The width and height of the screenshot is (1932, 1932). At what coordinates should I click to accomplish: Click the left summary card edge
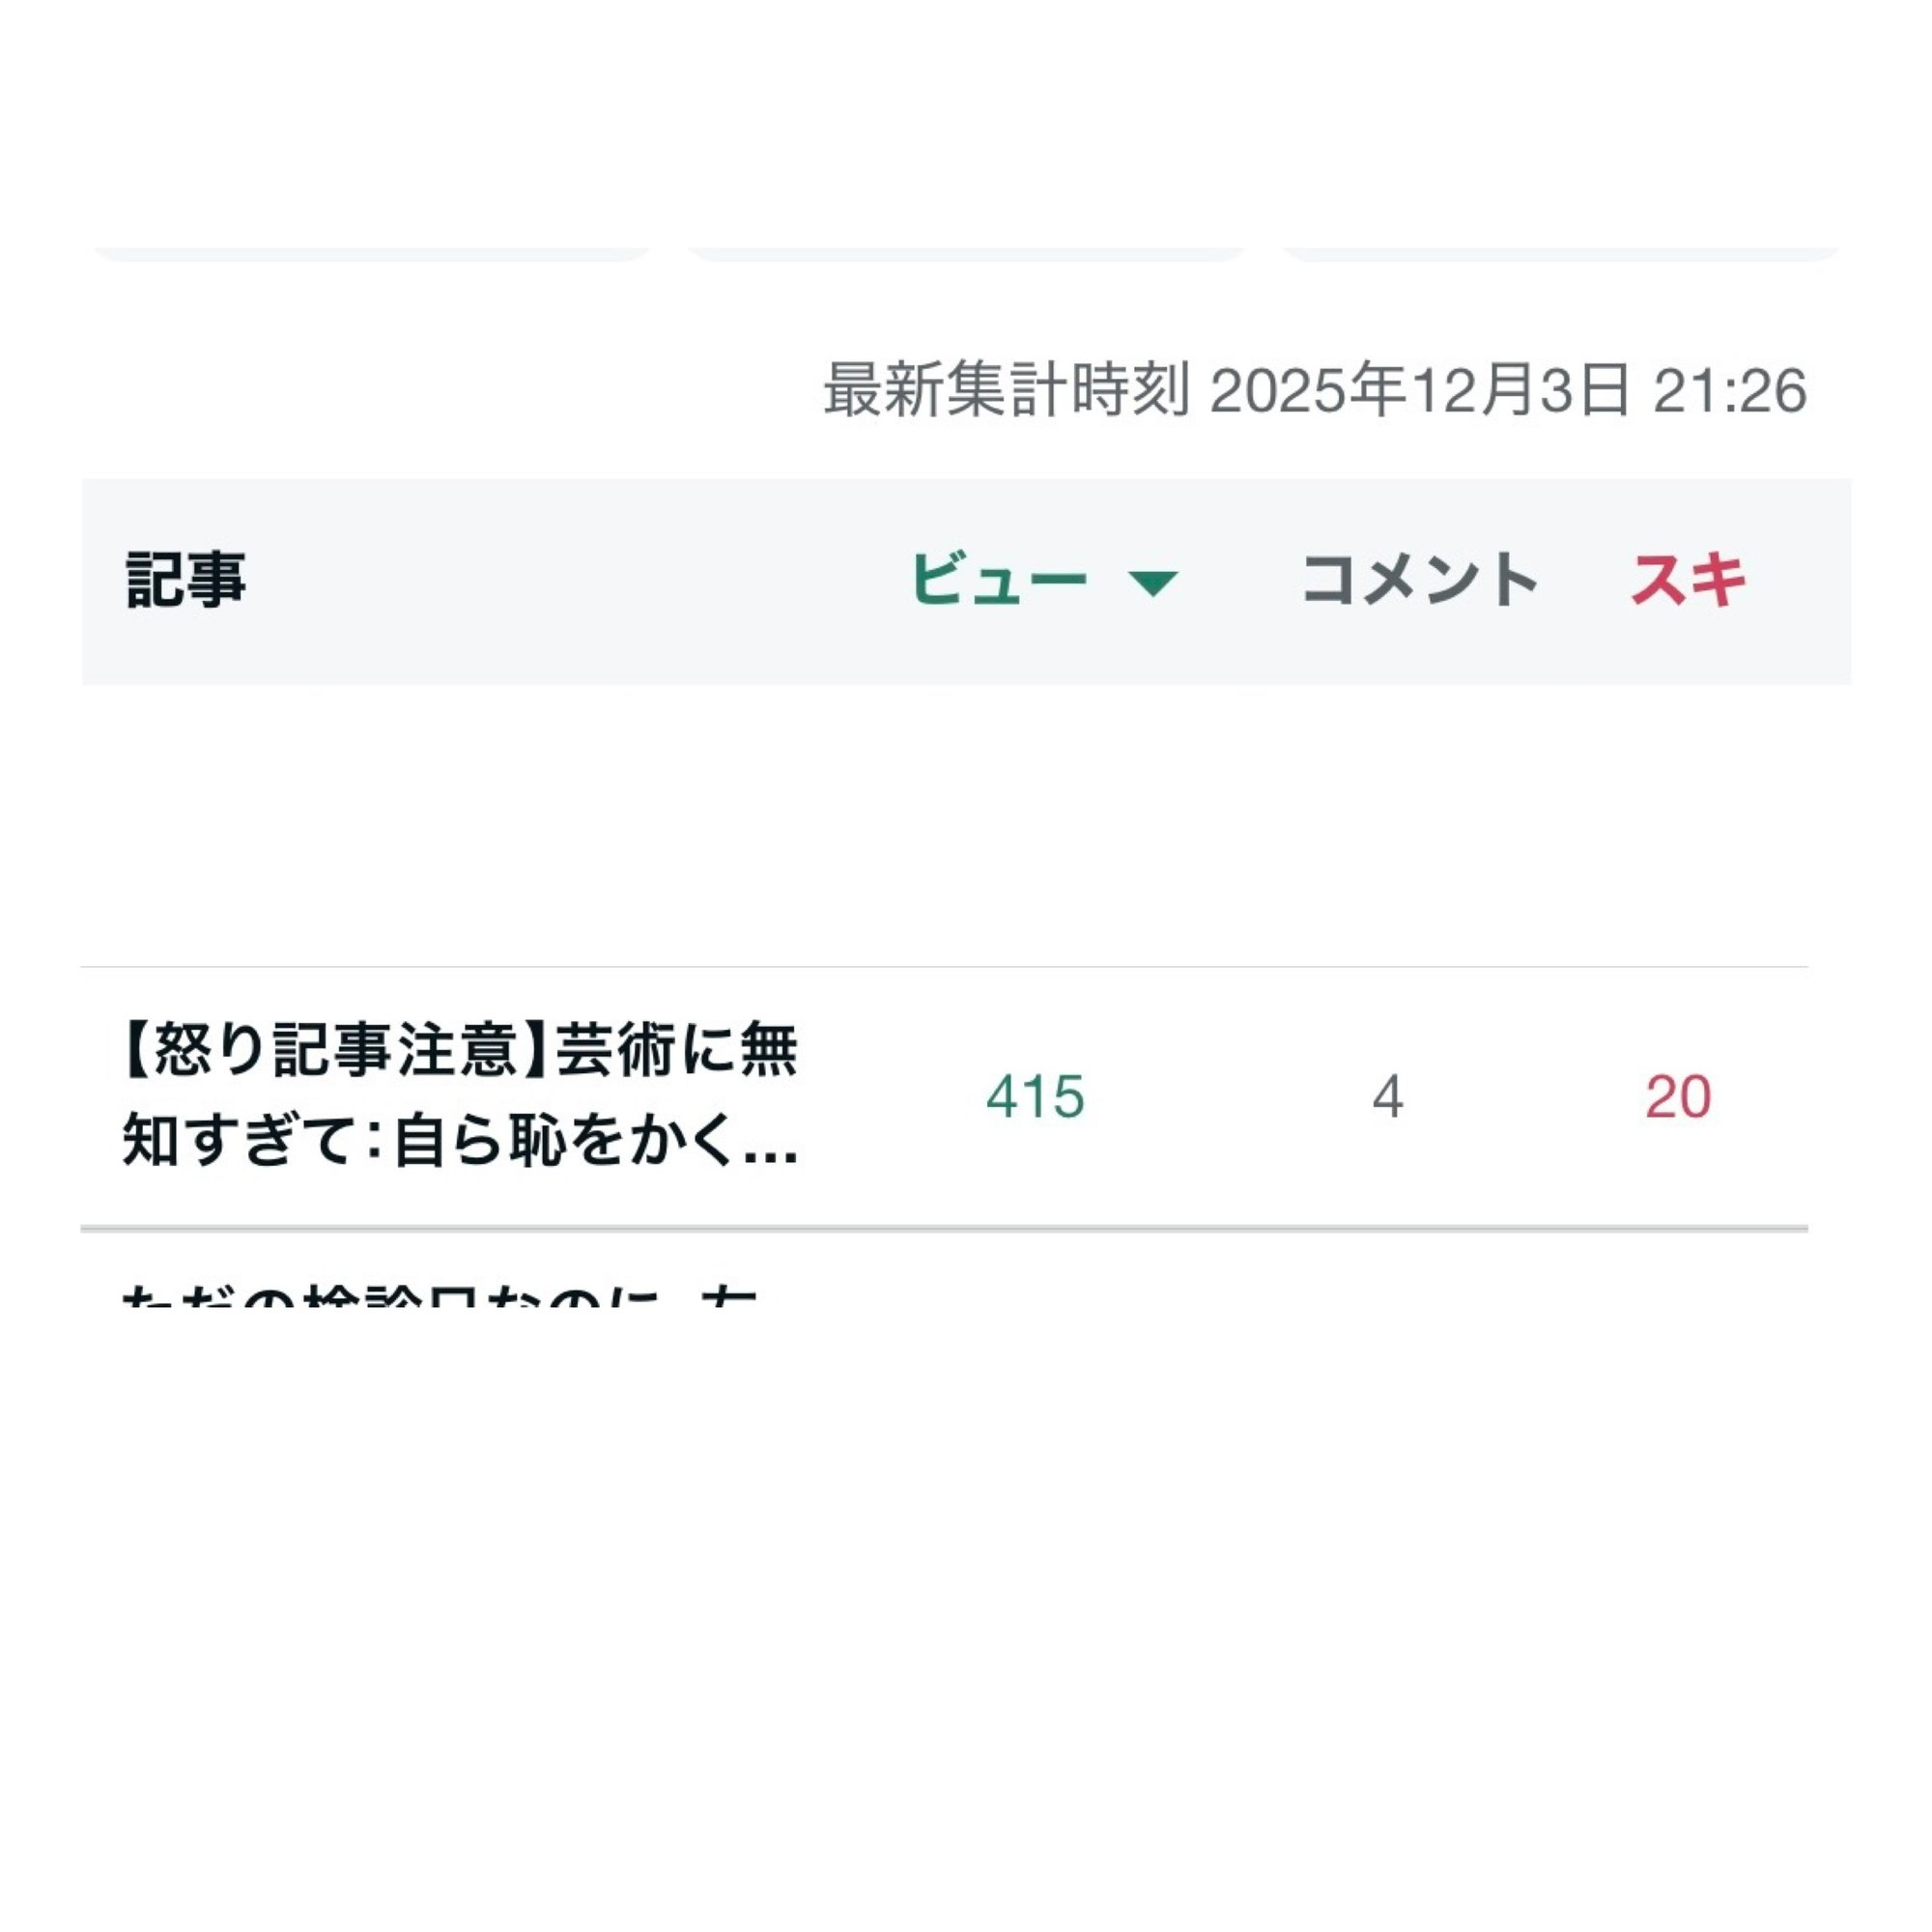[x=372, y=254]
